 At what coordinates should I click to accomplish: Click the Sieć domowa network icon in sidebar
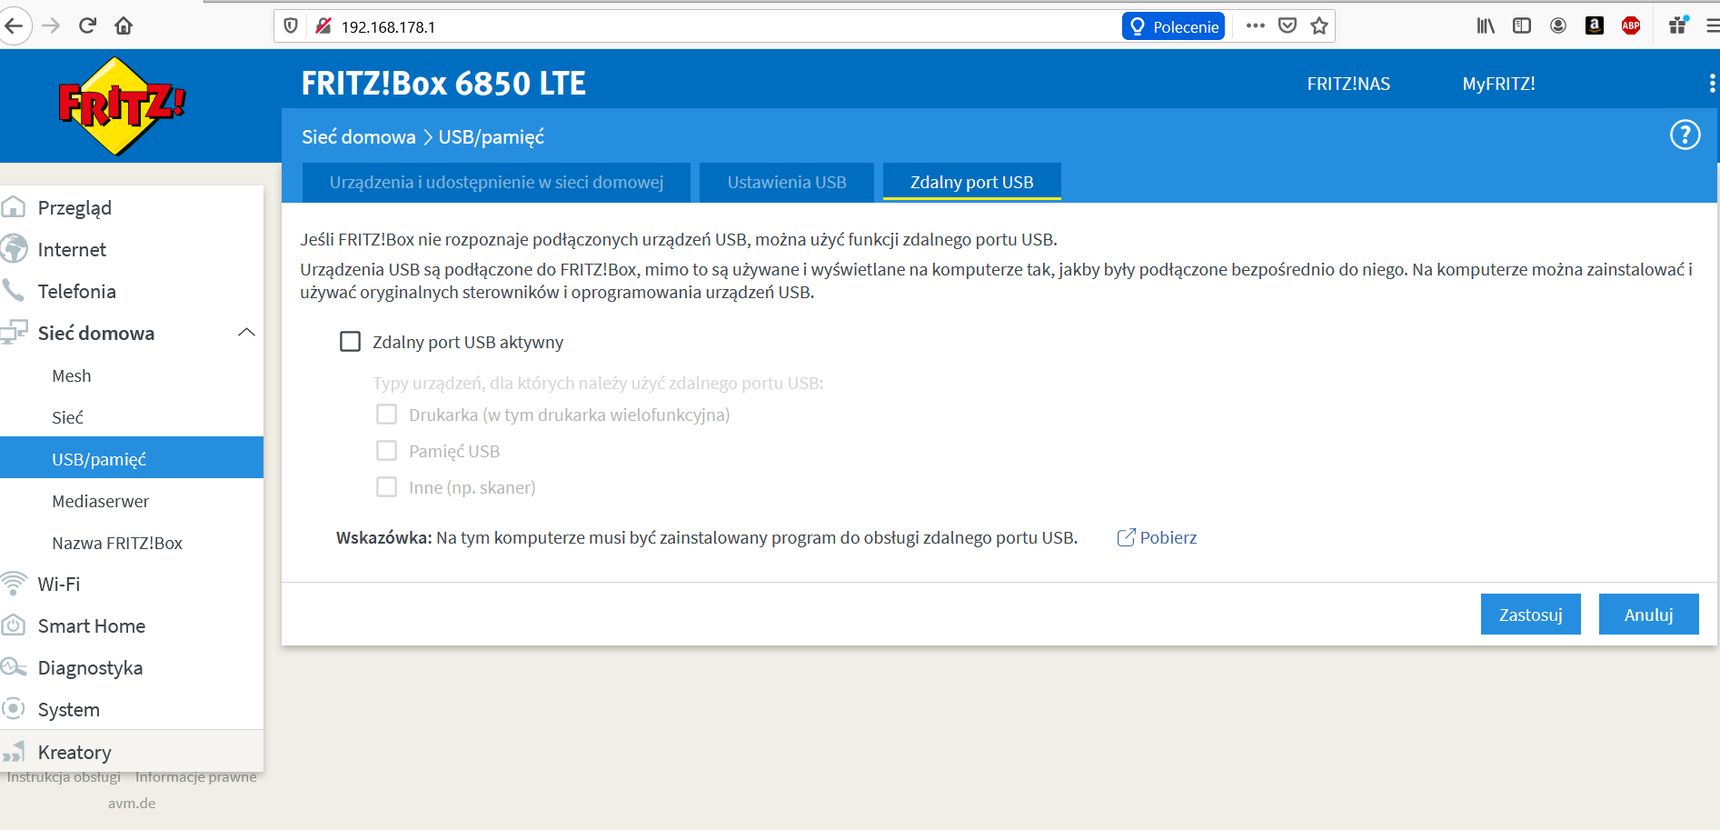click(13, 333)
